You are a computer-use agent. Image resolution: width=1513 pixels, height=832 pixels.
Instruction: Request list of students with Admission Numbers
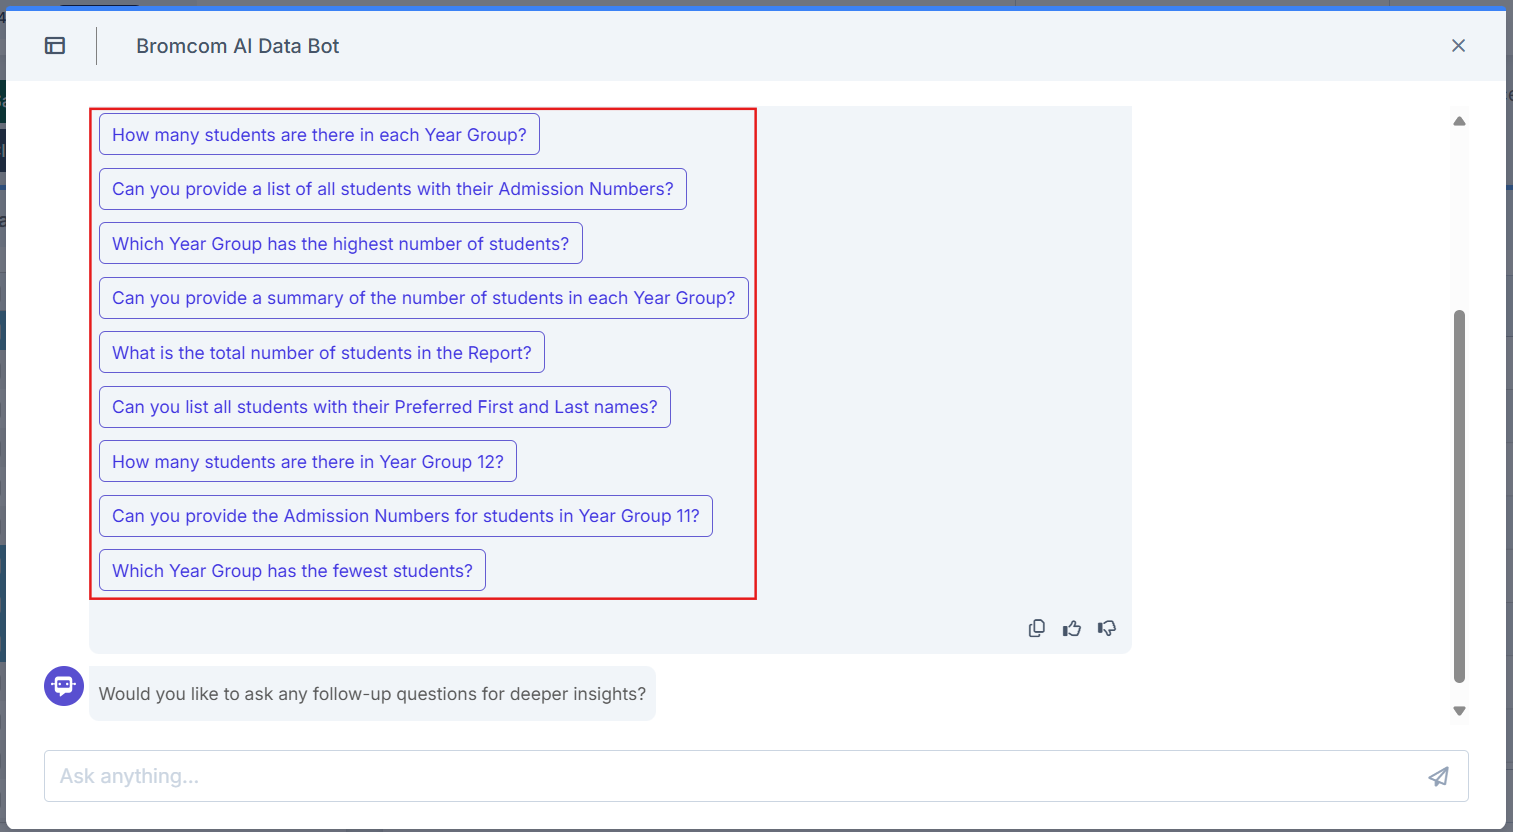click(x=392, y=189)
